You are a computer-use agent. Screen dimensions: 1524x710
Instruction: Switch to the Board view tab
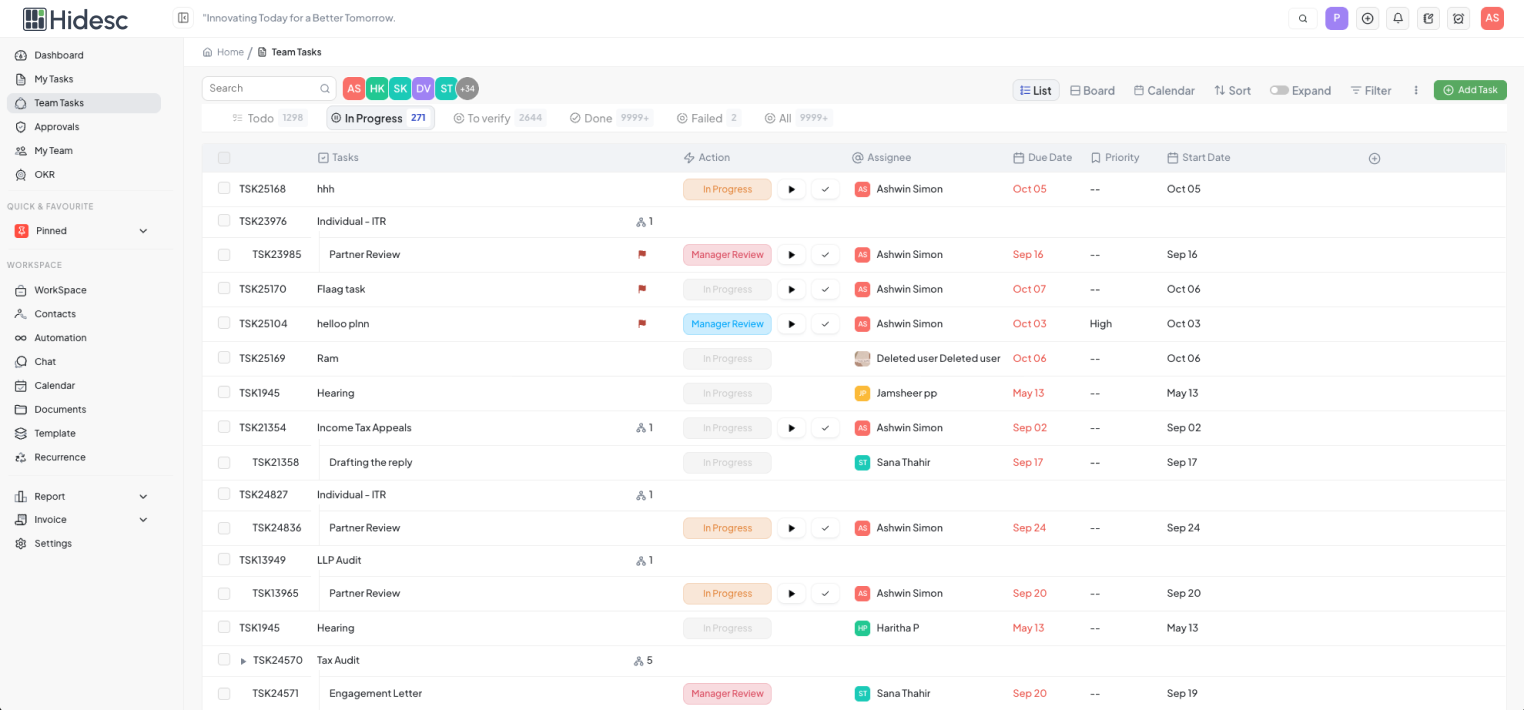pos(1092,90)
